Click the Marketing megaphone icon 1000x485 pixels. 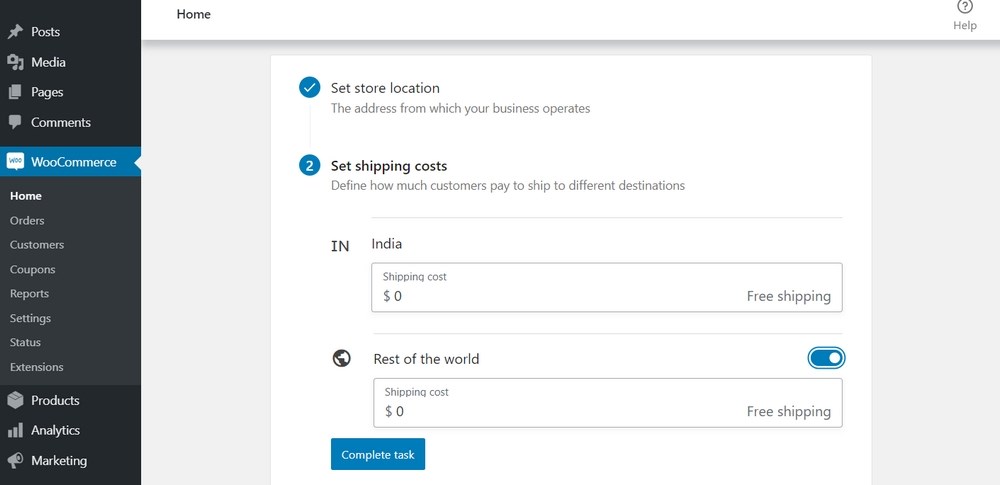15,461
